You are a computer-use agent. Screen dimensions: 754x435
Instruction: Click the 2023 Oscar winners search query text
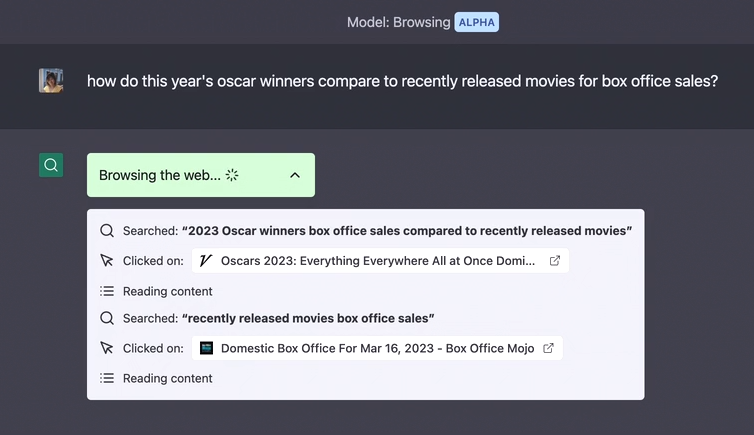[x=407, y=231]
